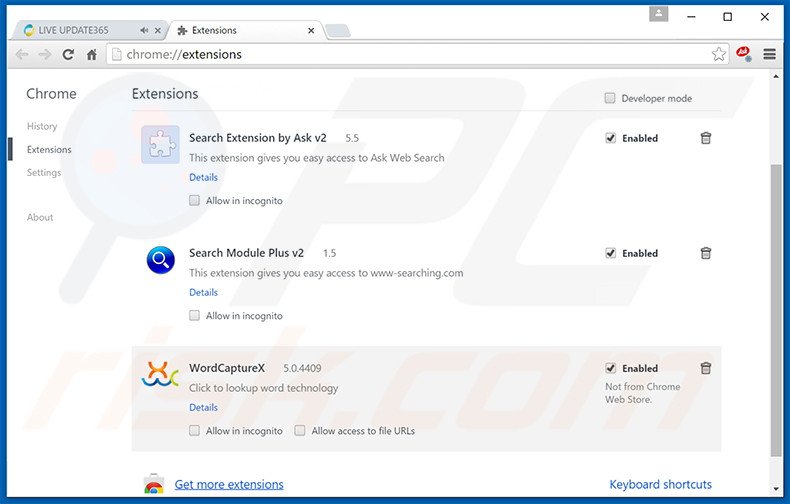
Task: Click the scrollbar up arrow
Action: click(776, 77)
